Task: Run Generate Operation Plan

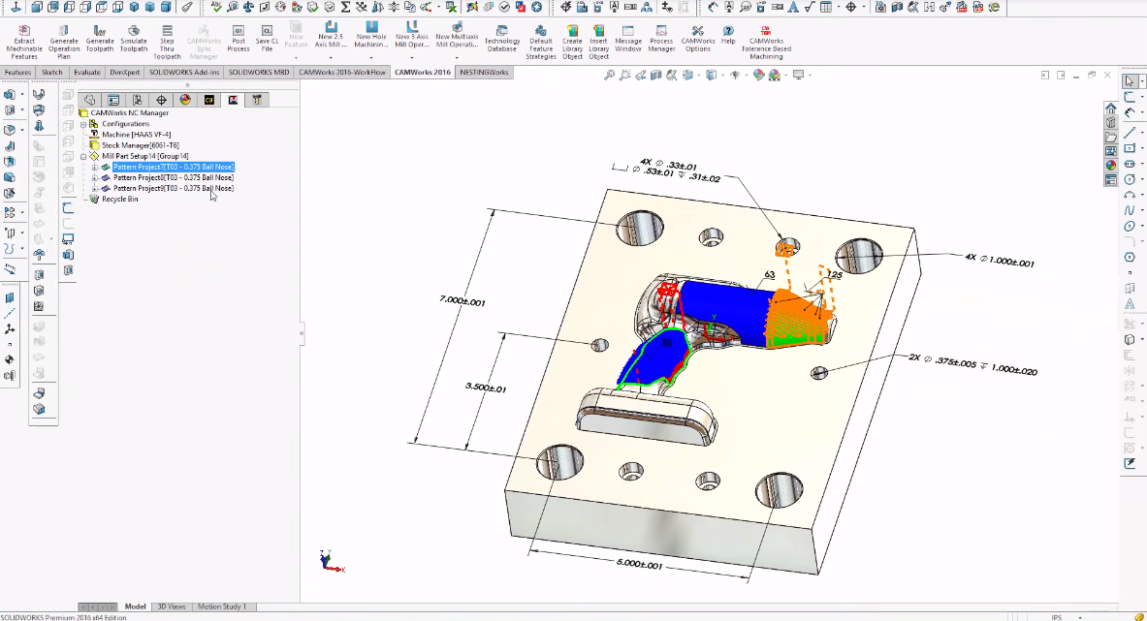Action: pyautogui.click(x=64, y=42)
